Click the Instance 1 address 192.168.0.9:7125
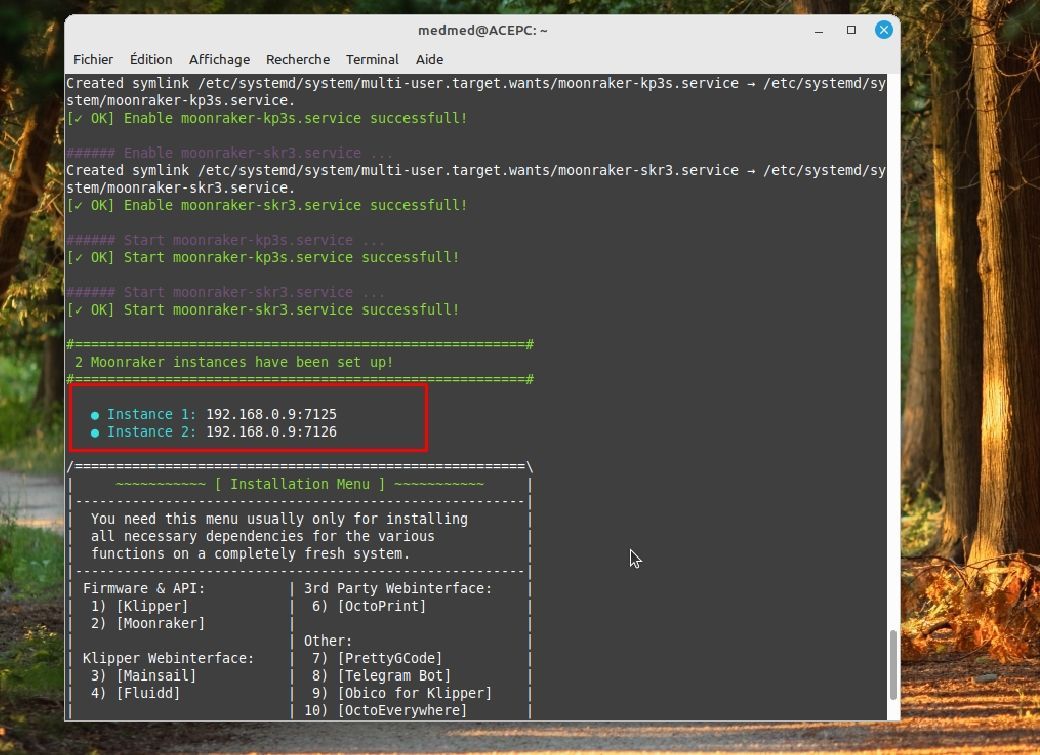The image size is (1040, 755). pyautogui.click(x=271, y=414)
